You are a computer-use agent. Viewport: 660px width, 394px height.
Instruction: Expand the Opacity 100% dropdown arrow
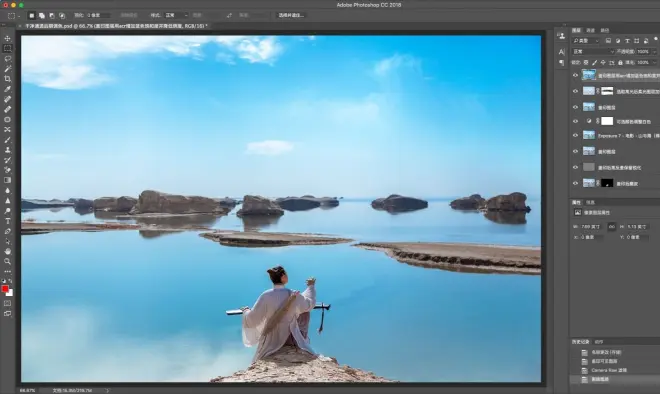pos(654,52)
